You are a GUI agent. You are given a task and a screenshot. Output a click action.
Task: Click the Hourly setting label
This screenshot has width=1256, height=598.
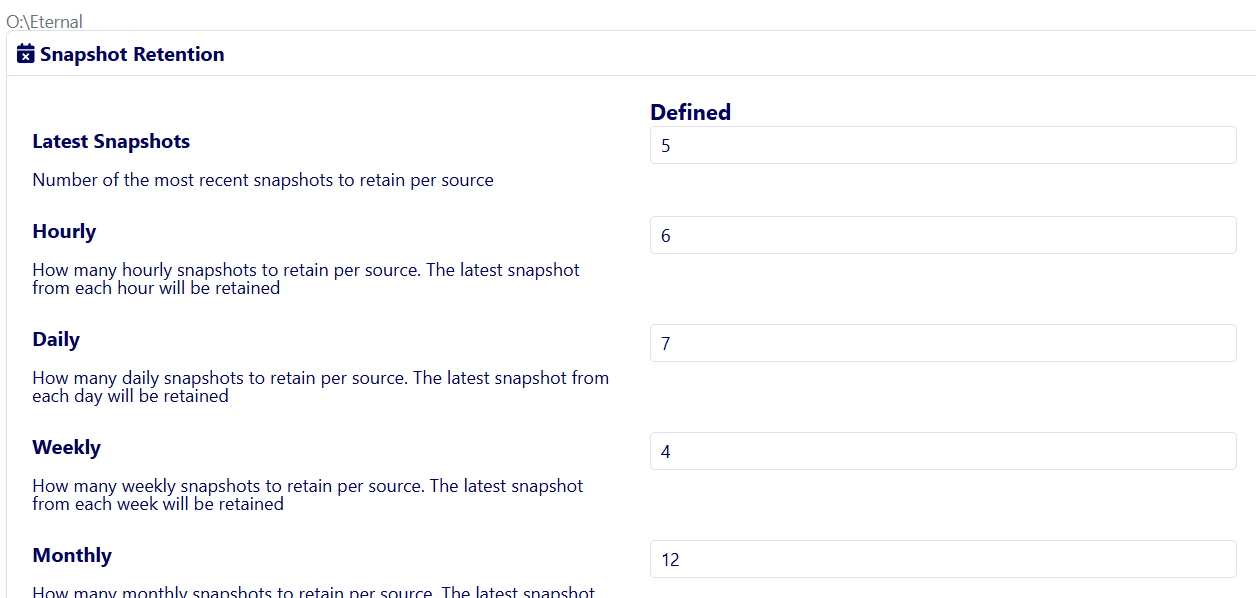pos(64,231)
